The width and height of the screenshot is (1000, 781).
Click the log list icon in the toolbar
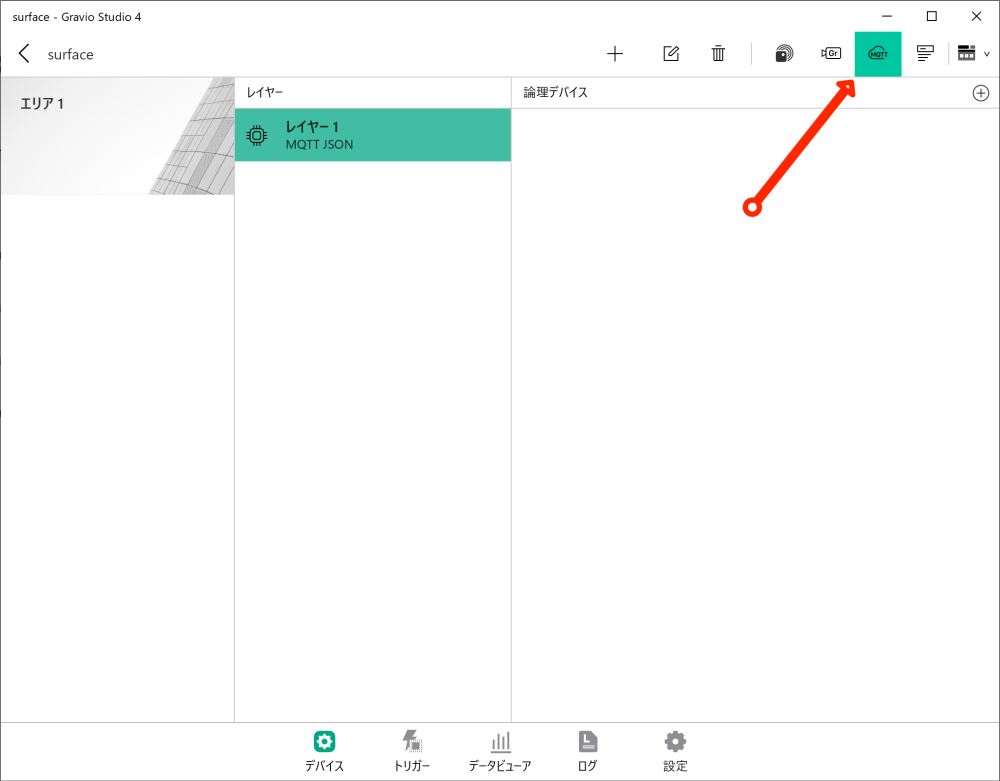pos(925,53)
